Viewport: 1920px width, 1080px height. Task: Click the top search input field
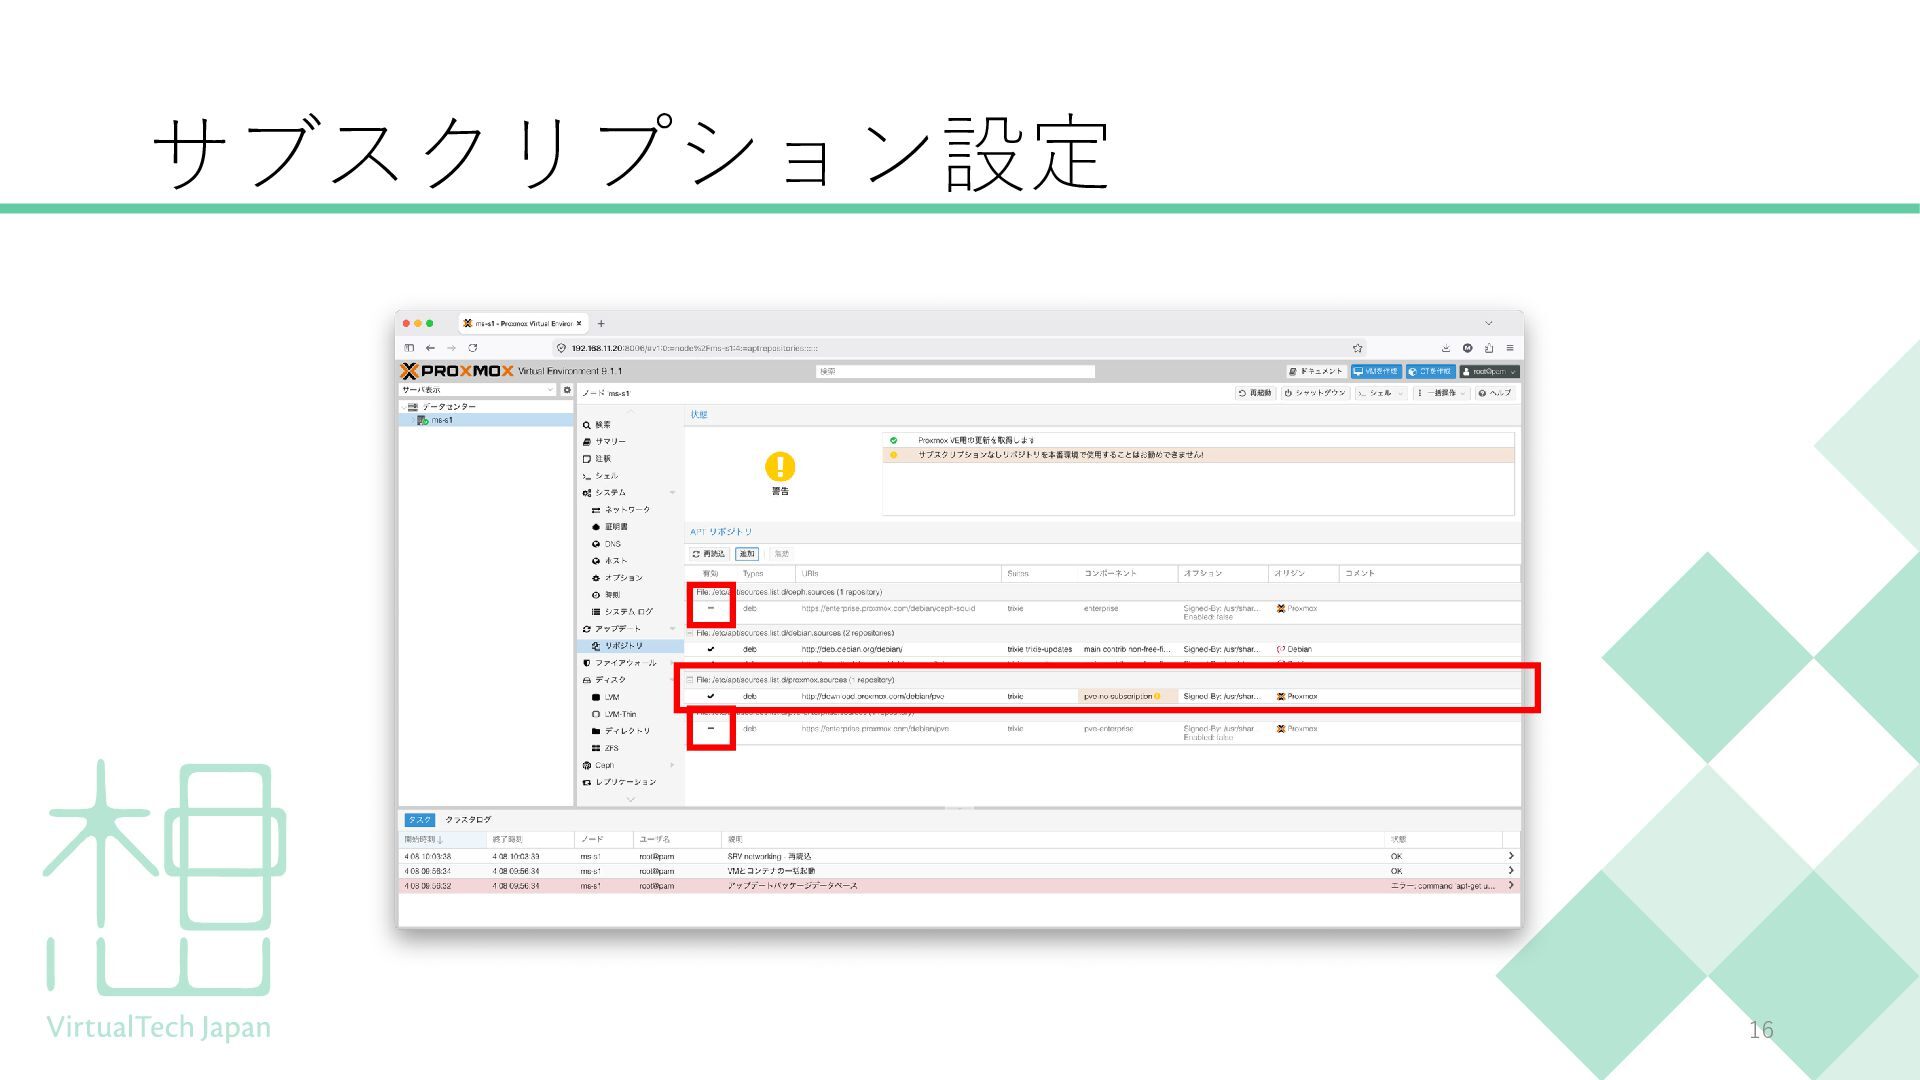(x=955, y=371)
